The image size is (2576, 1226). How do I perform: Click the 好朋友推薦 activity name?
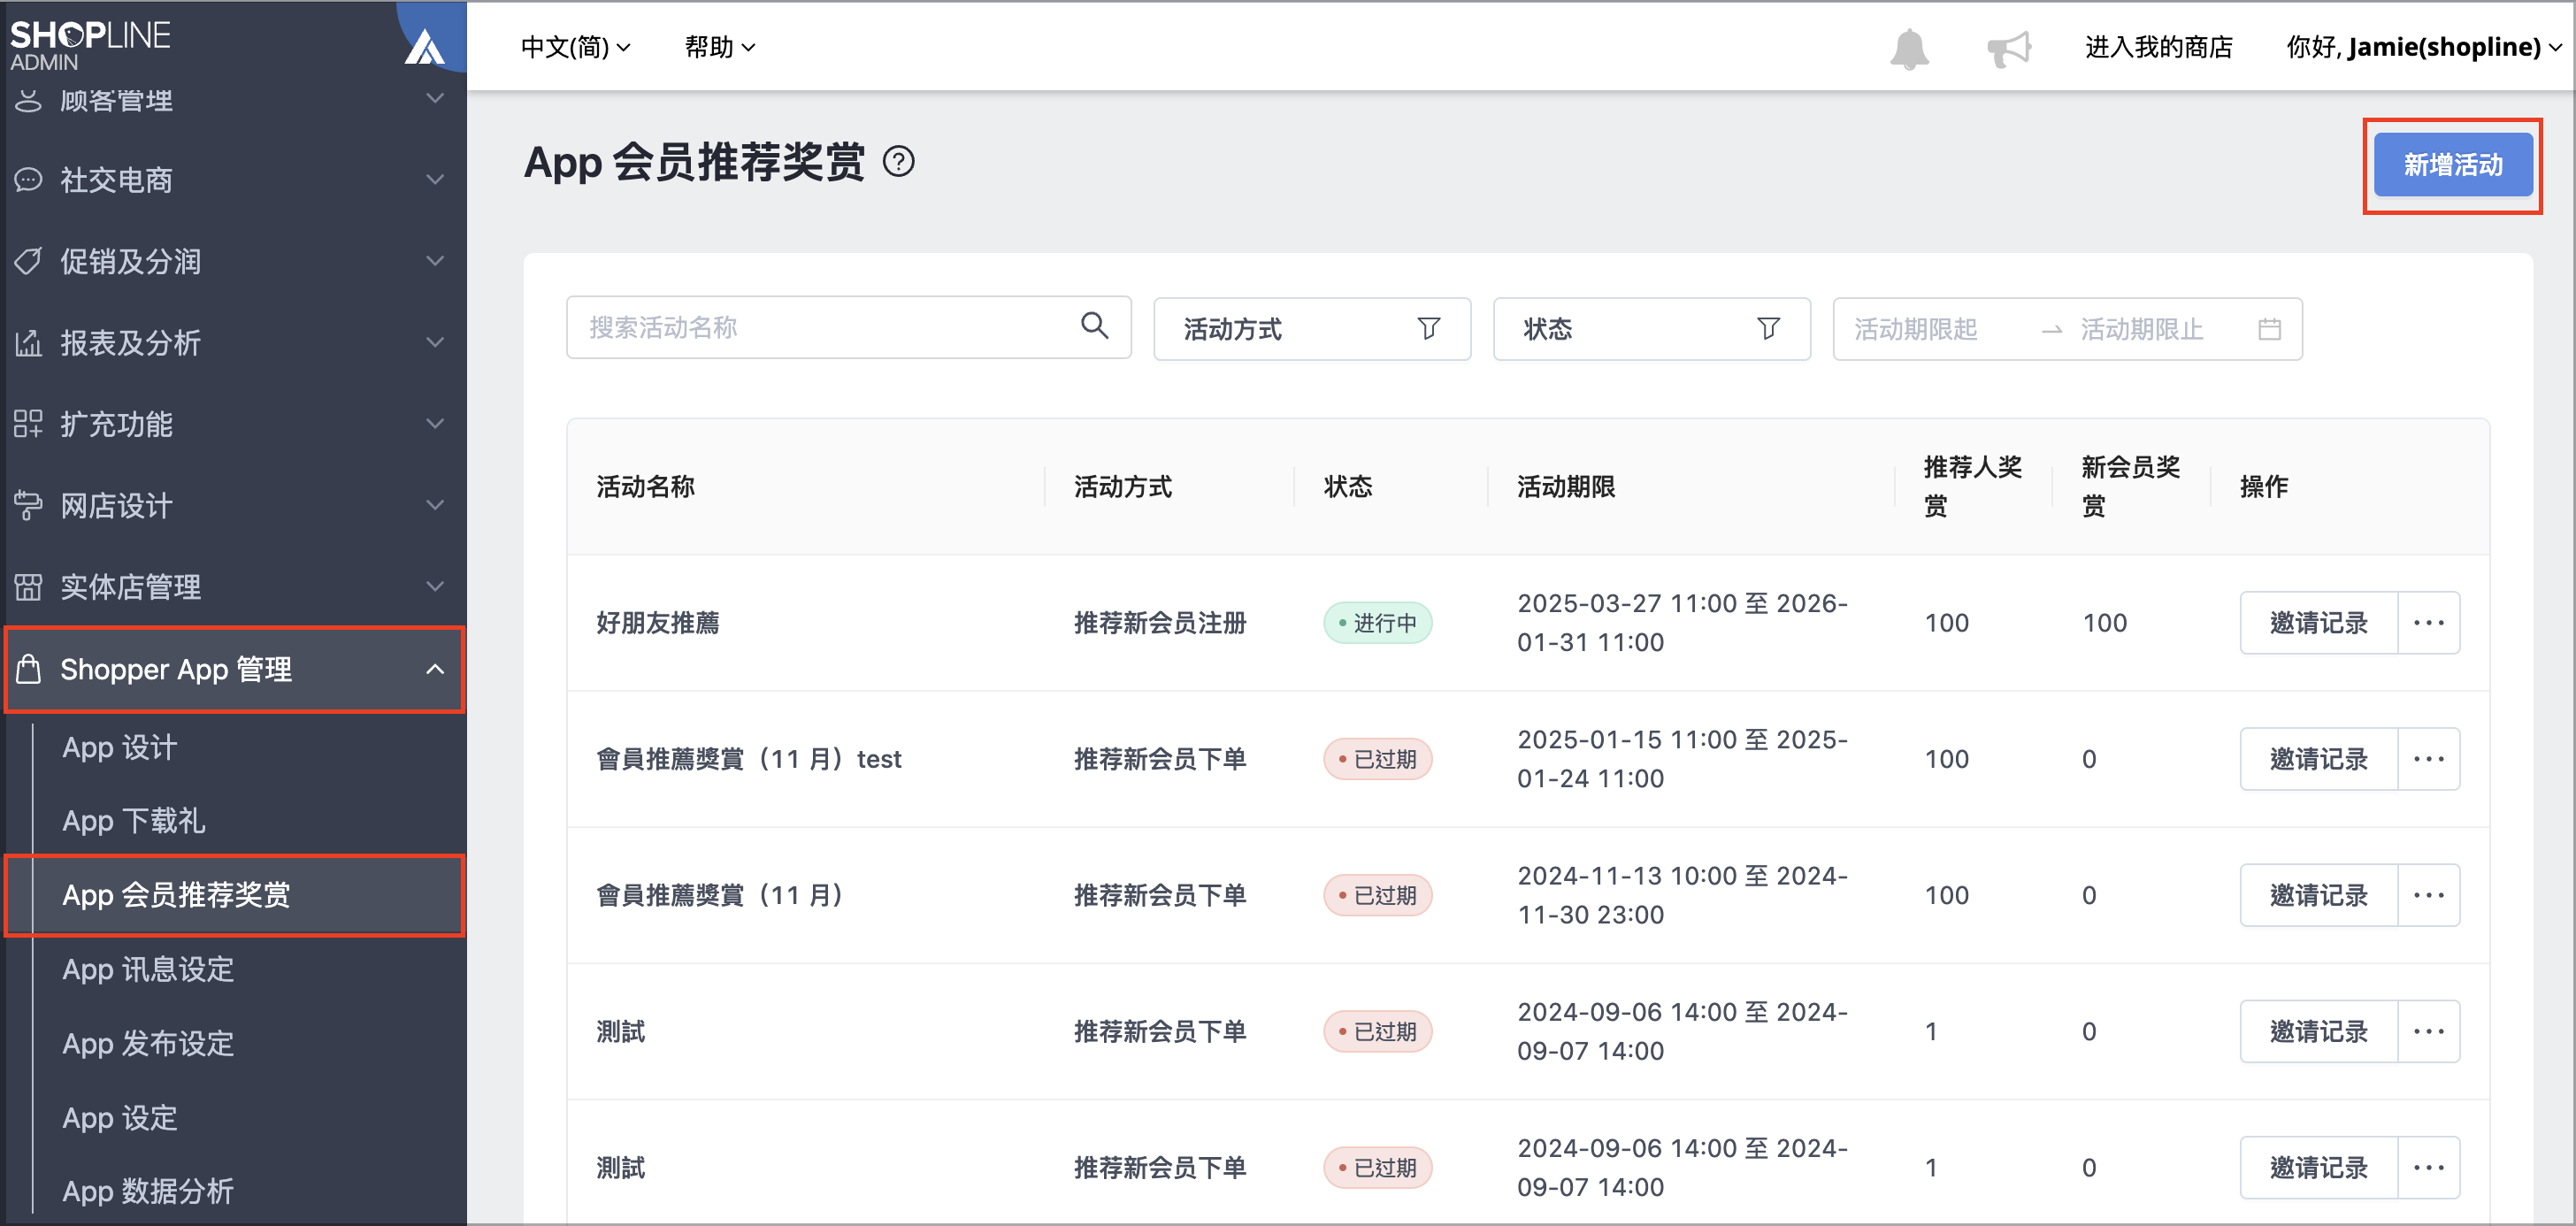(657, 623)
